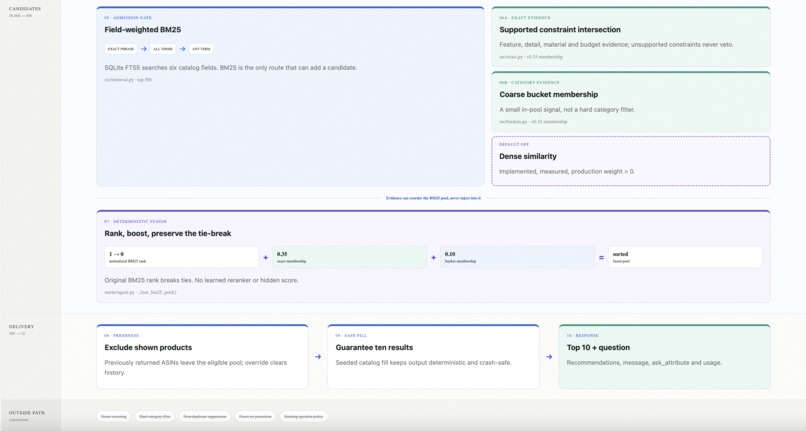Click 'Seeded catalog fill keeps output deterministic' text
806x431 pixels.
pos(424,363)
